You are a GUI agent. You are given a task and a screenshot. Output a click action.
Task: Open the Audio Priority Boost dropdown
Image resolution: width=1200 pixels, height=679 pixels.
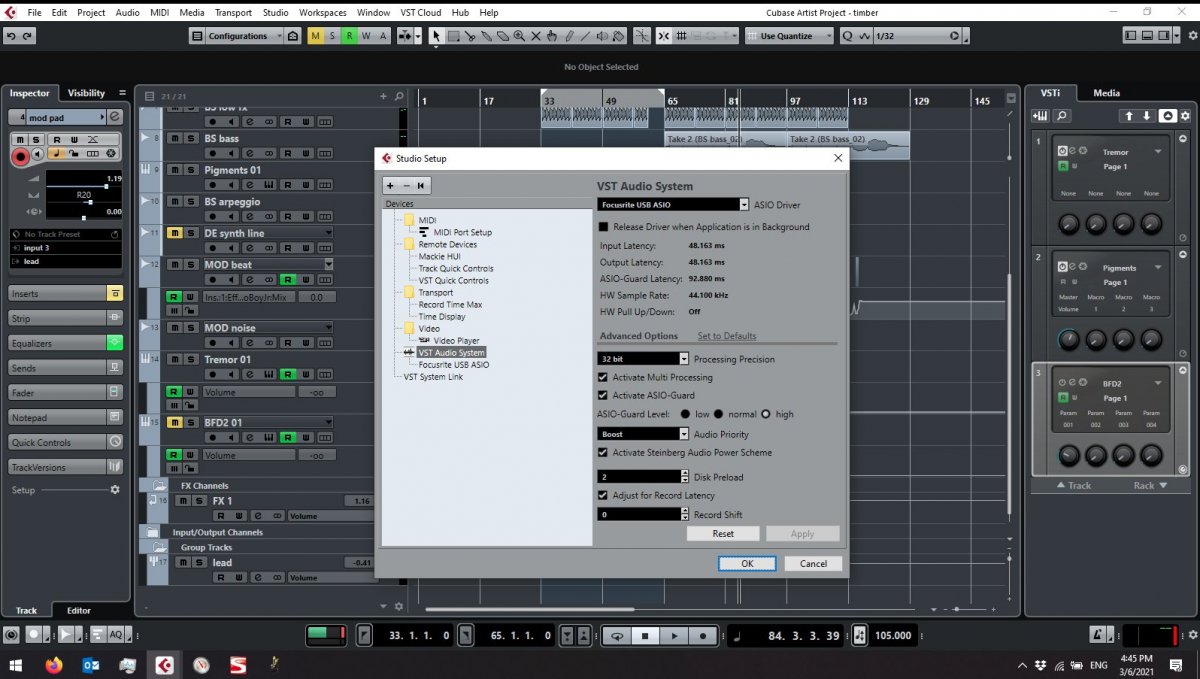pyautogui.click(x=684, y=434)
